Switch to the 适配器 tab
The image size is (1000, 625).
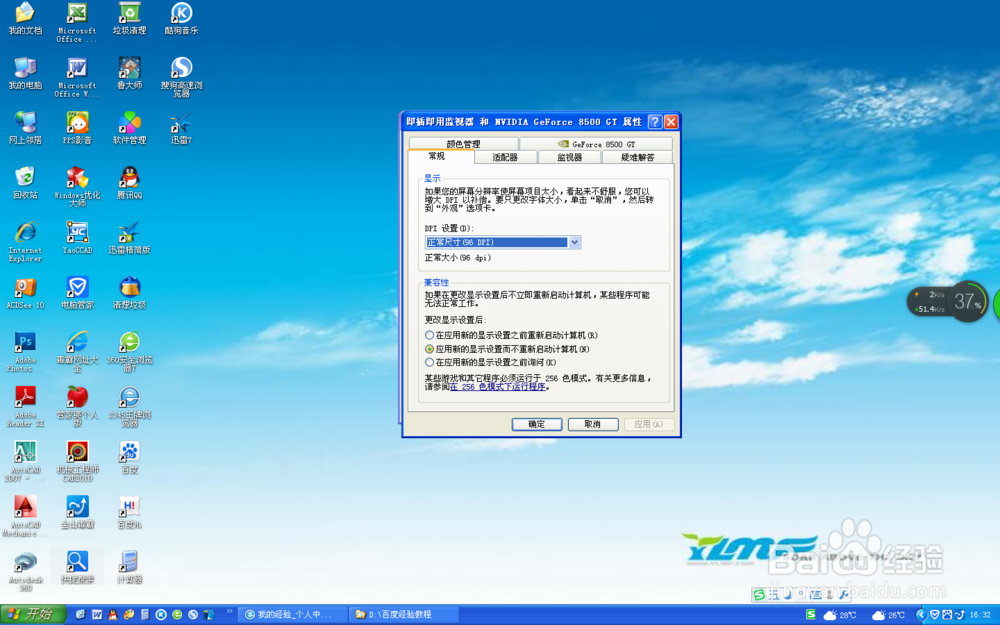click(505, 157)
